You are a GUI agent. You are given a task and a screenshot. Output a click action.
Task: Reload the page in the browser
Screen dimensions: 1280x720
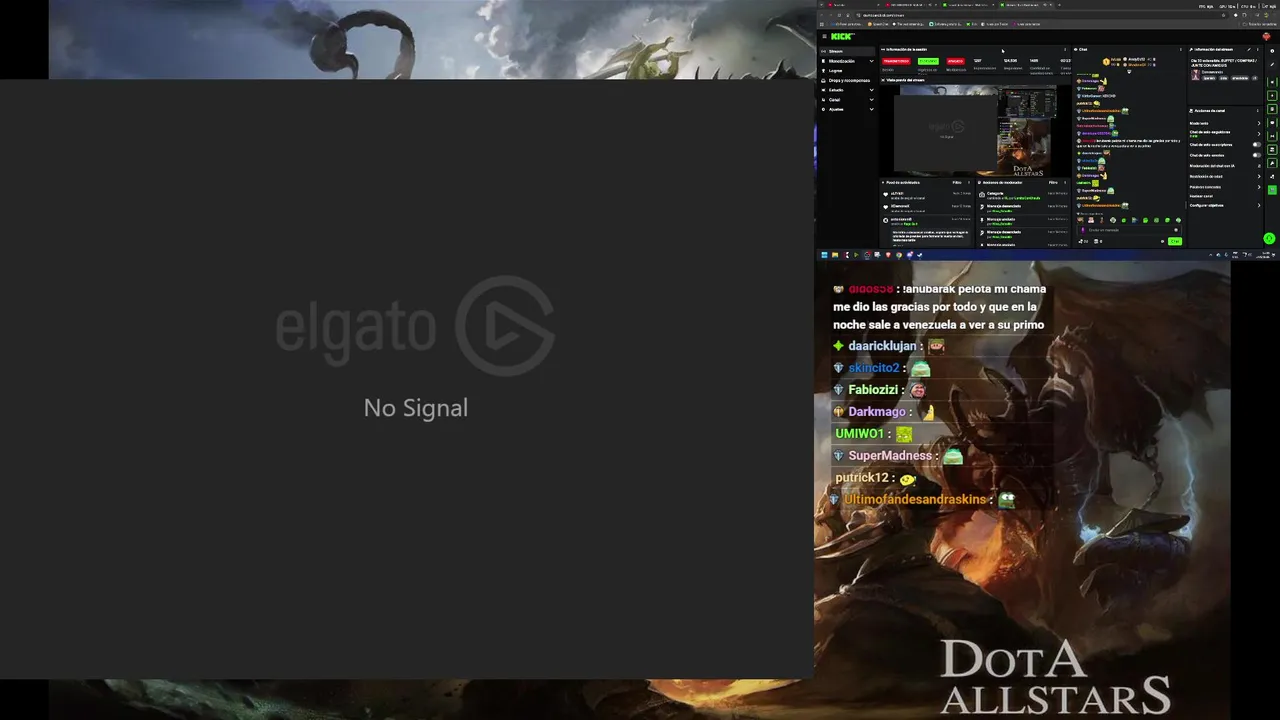[x=839, y=15]
